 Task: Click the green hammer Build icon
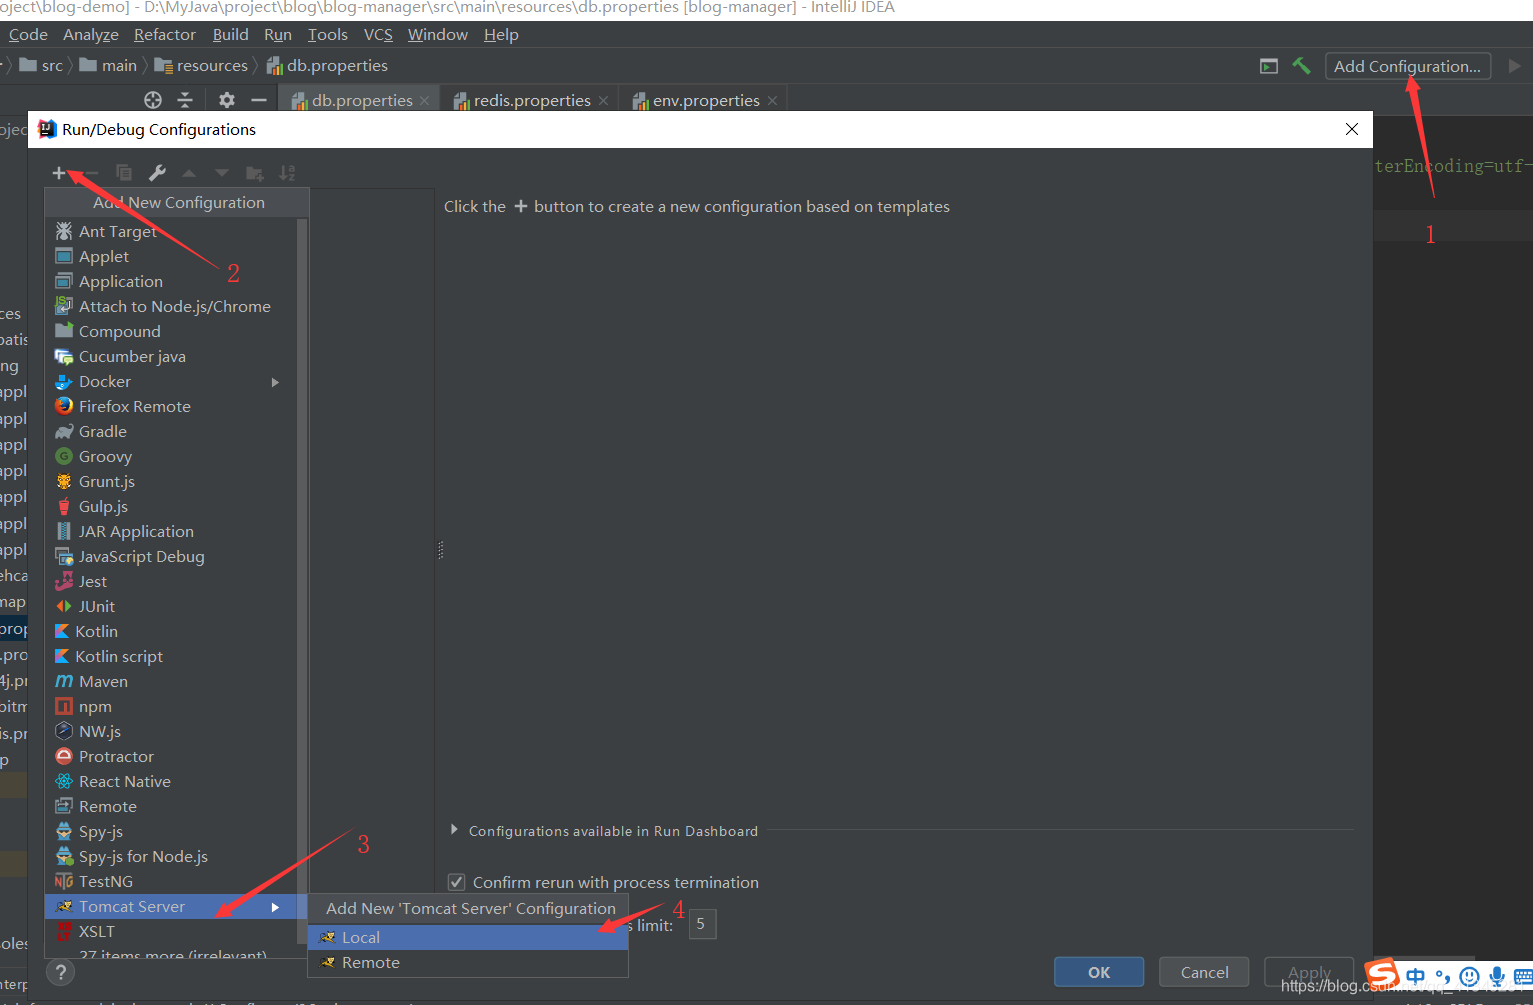click(x=1301, y=66)
